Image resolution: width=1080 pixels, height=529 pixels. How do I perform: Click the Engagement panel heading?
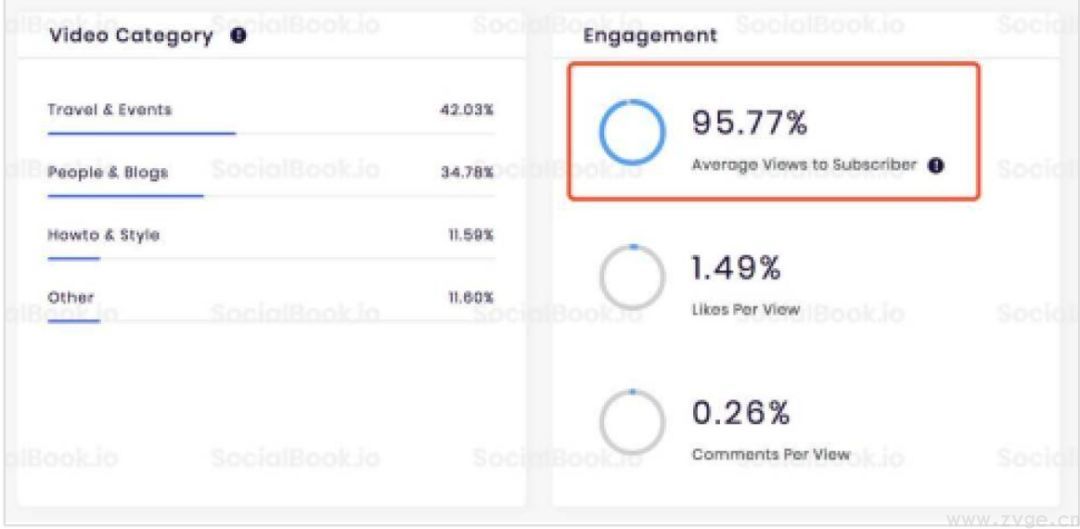650,37
